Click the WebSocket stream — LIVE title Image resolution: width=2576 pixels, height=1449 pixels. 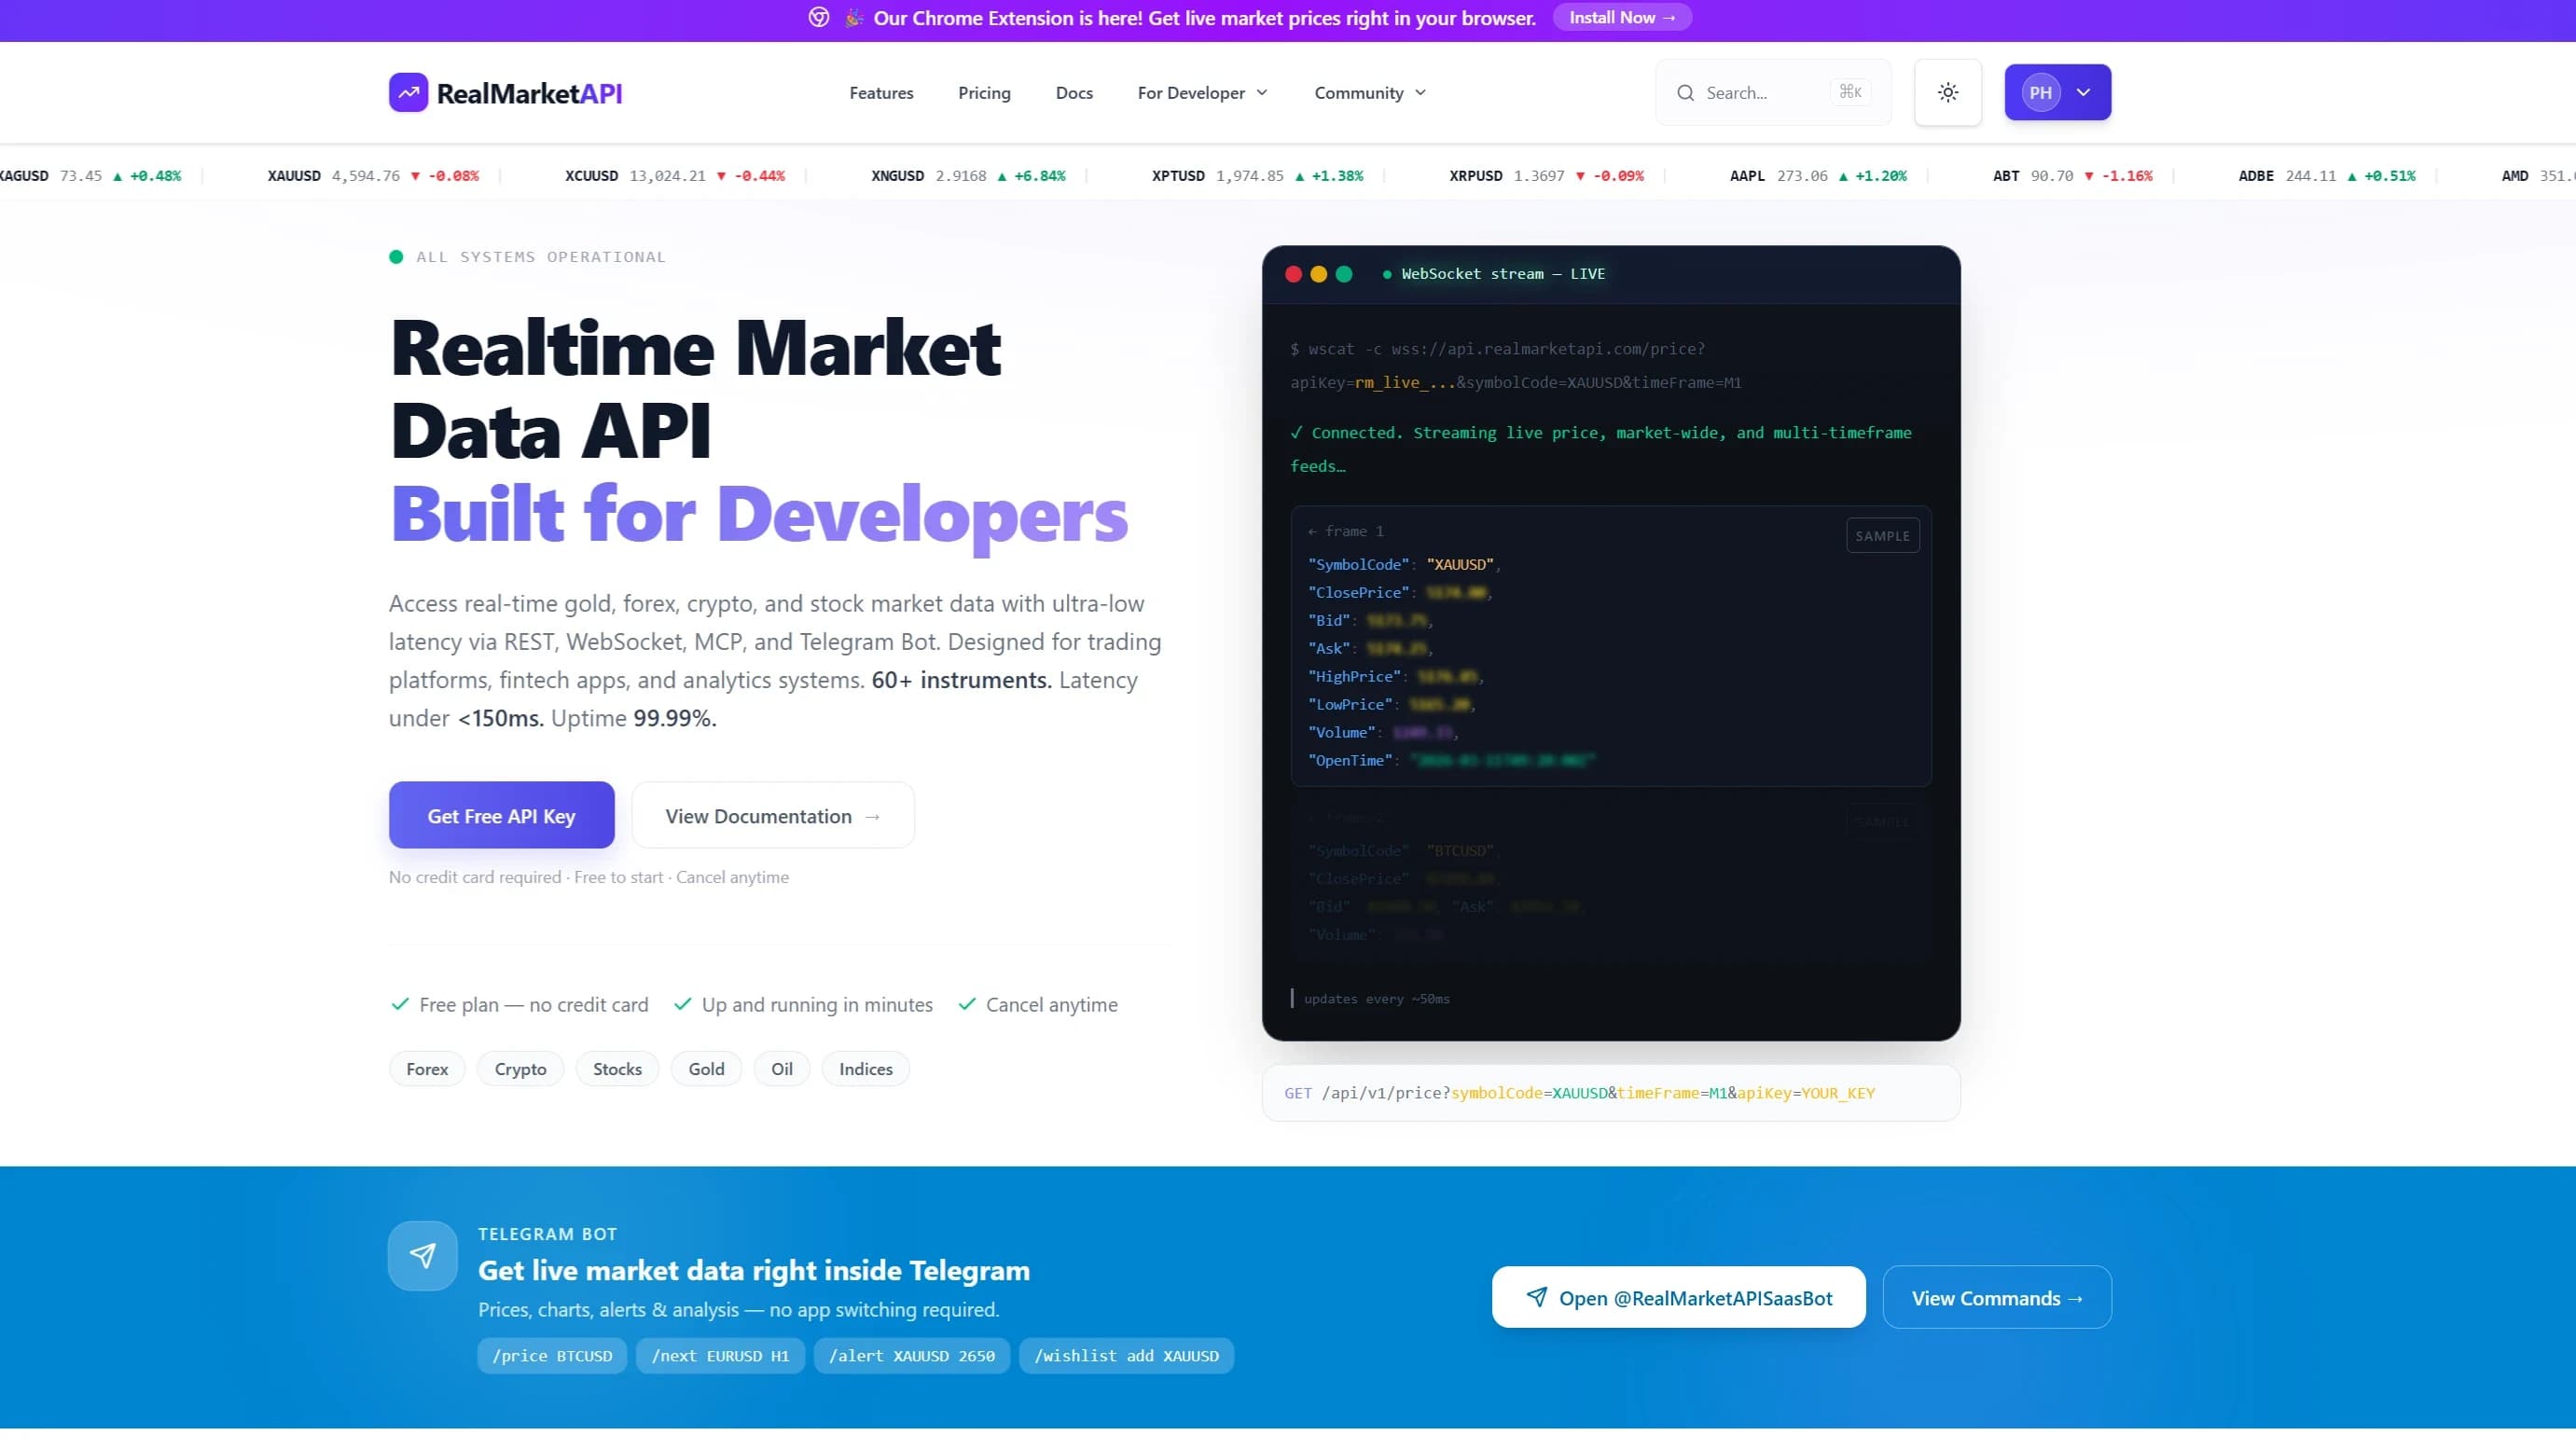[1502, 273]
